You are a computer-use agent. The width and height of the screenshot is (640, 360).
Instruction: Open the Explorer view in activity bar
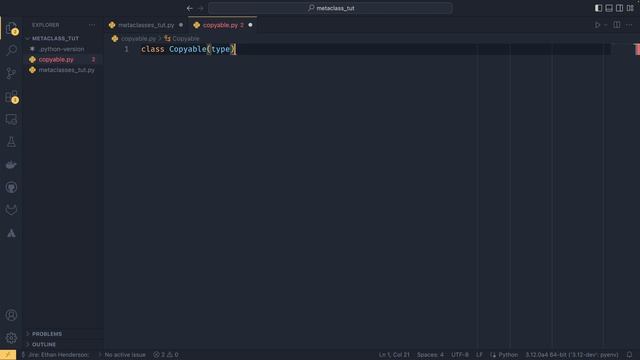pos(11,28)
